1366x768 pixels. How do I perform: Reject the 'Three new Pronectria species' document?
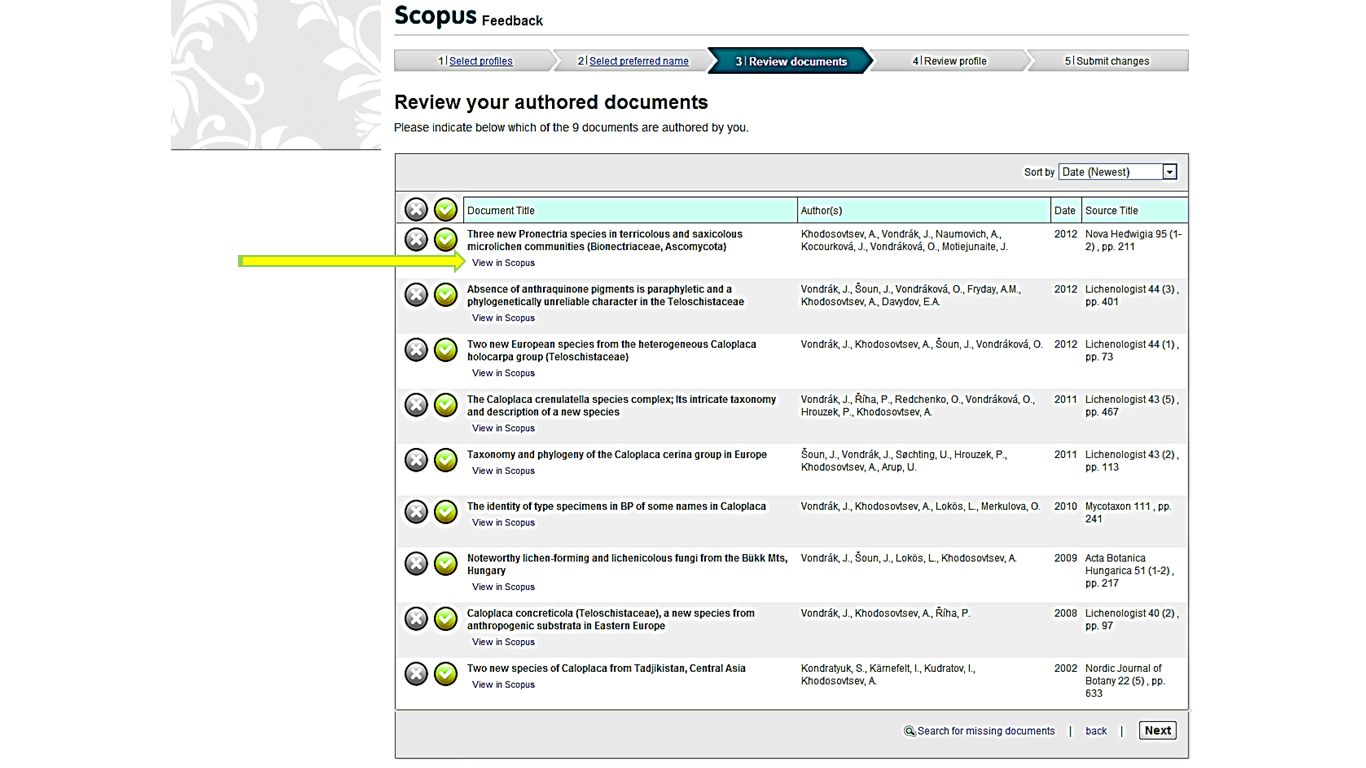[x=416, y=240]
